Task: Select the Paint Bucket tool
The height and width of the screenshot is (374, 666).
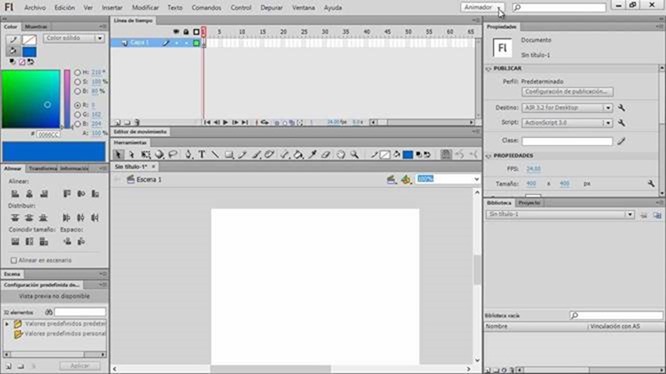Action: coord(299,155)
